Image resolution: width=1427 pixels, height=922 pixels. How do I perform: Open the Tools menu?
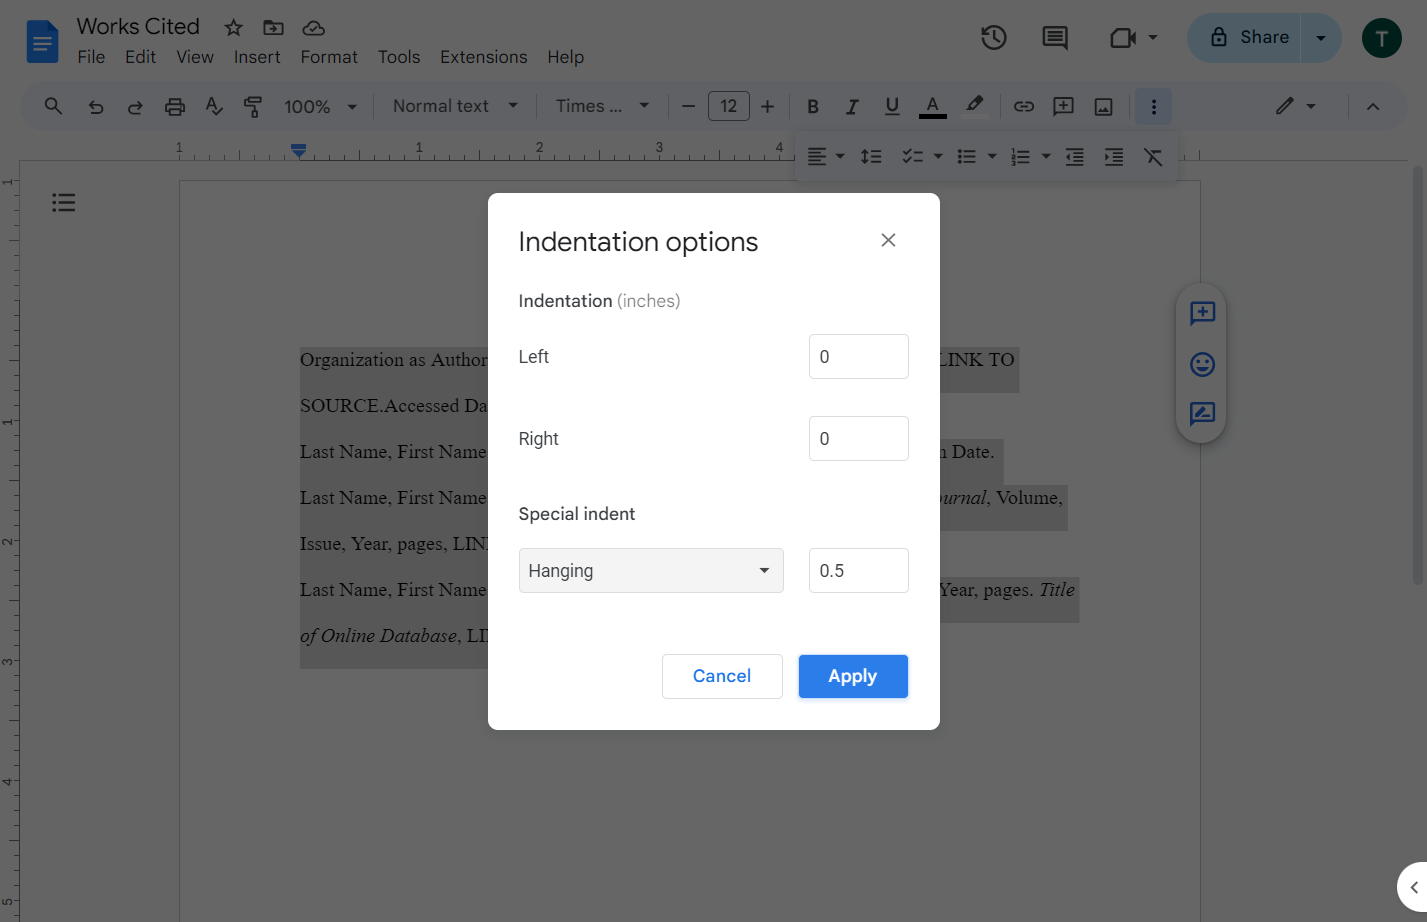point(399,57)
